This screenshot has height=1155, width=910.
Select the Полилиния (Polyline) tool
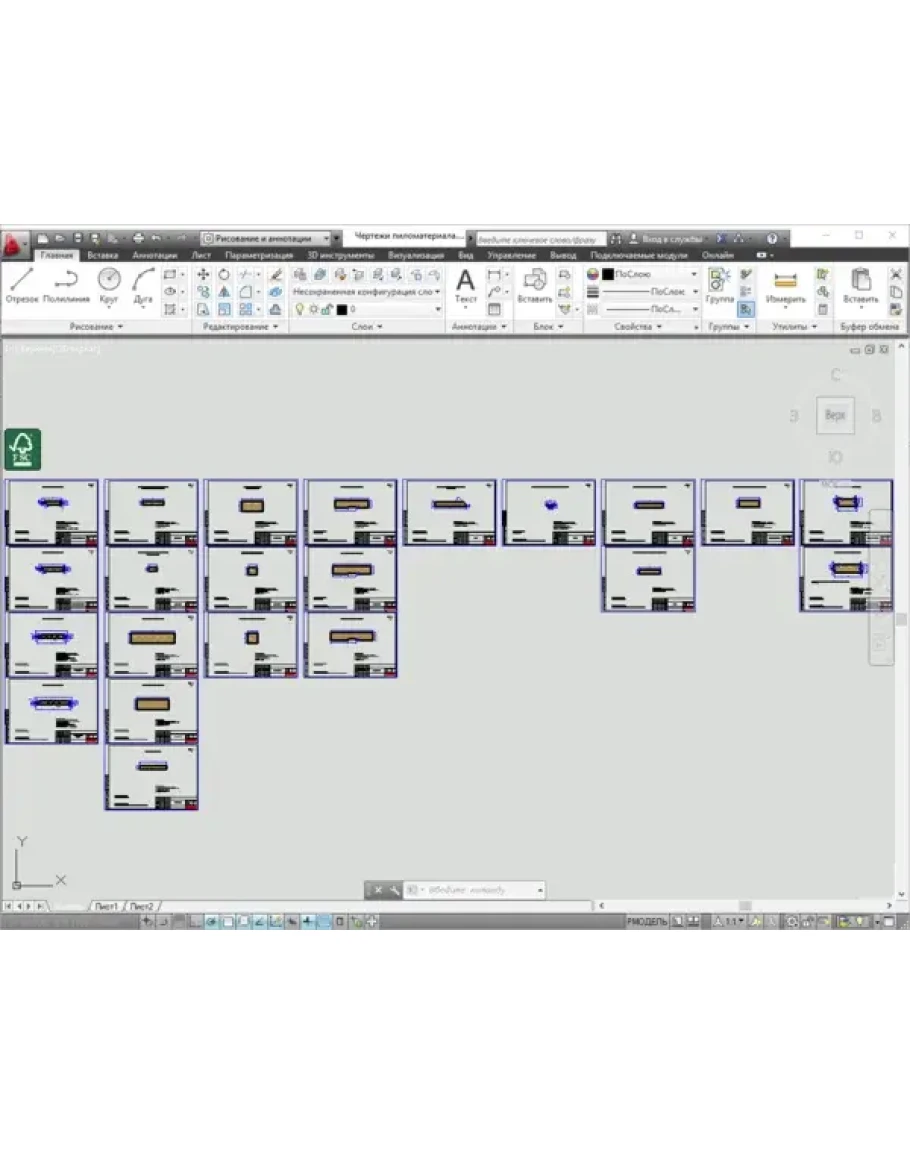(66, 284)
